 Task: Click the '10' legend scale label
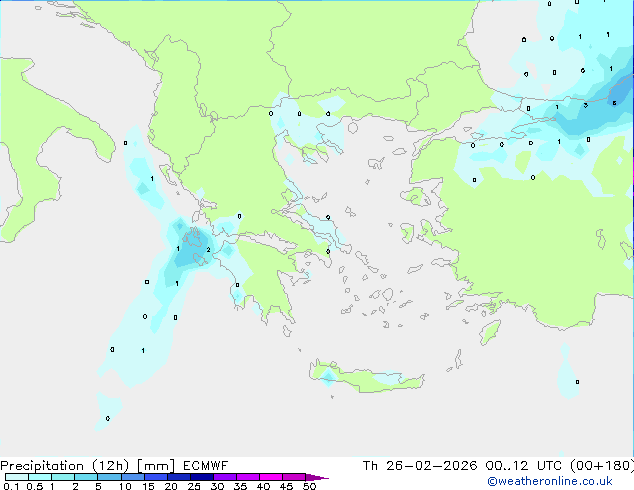125,486
